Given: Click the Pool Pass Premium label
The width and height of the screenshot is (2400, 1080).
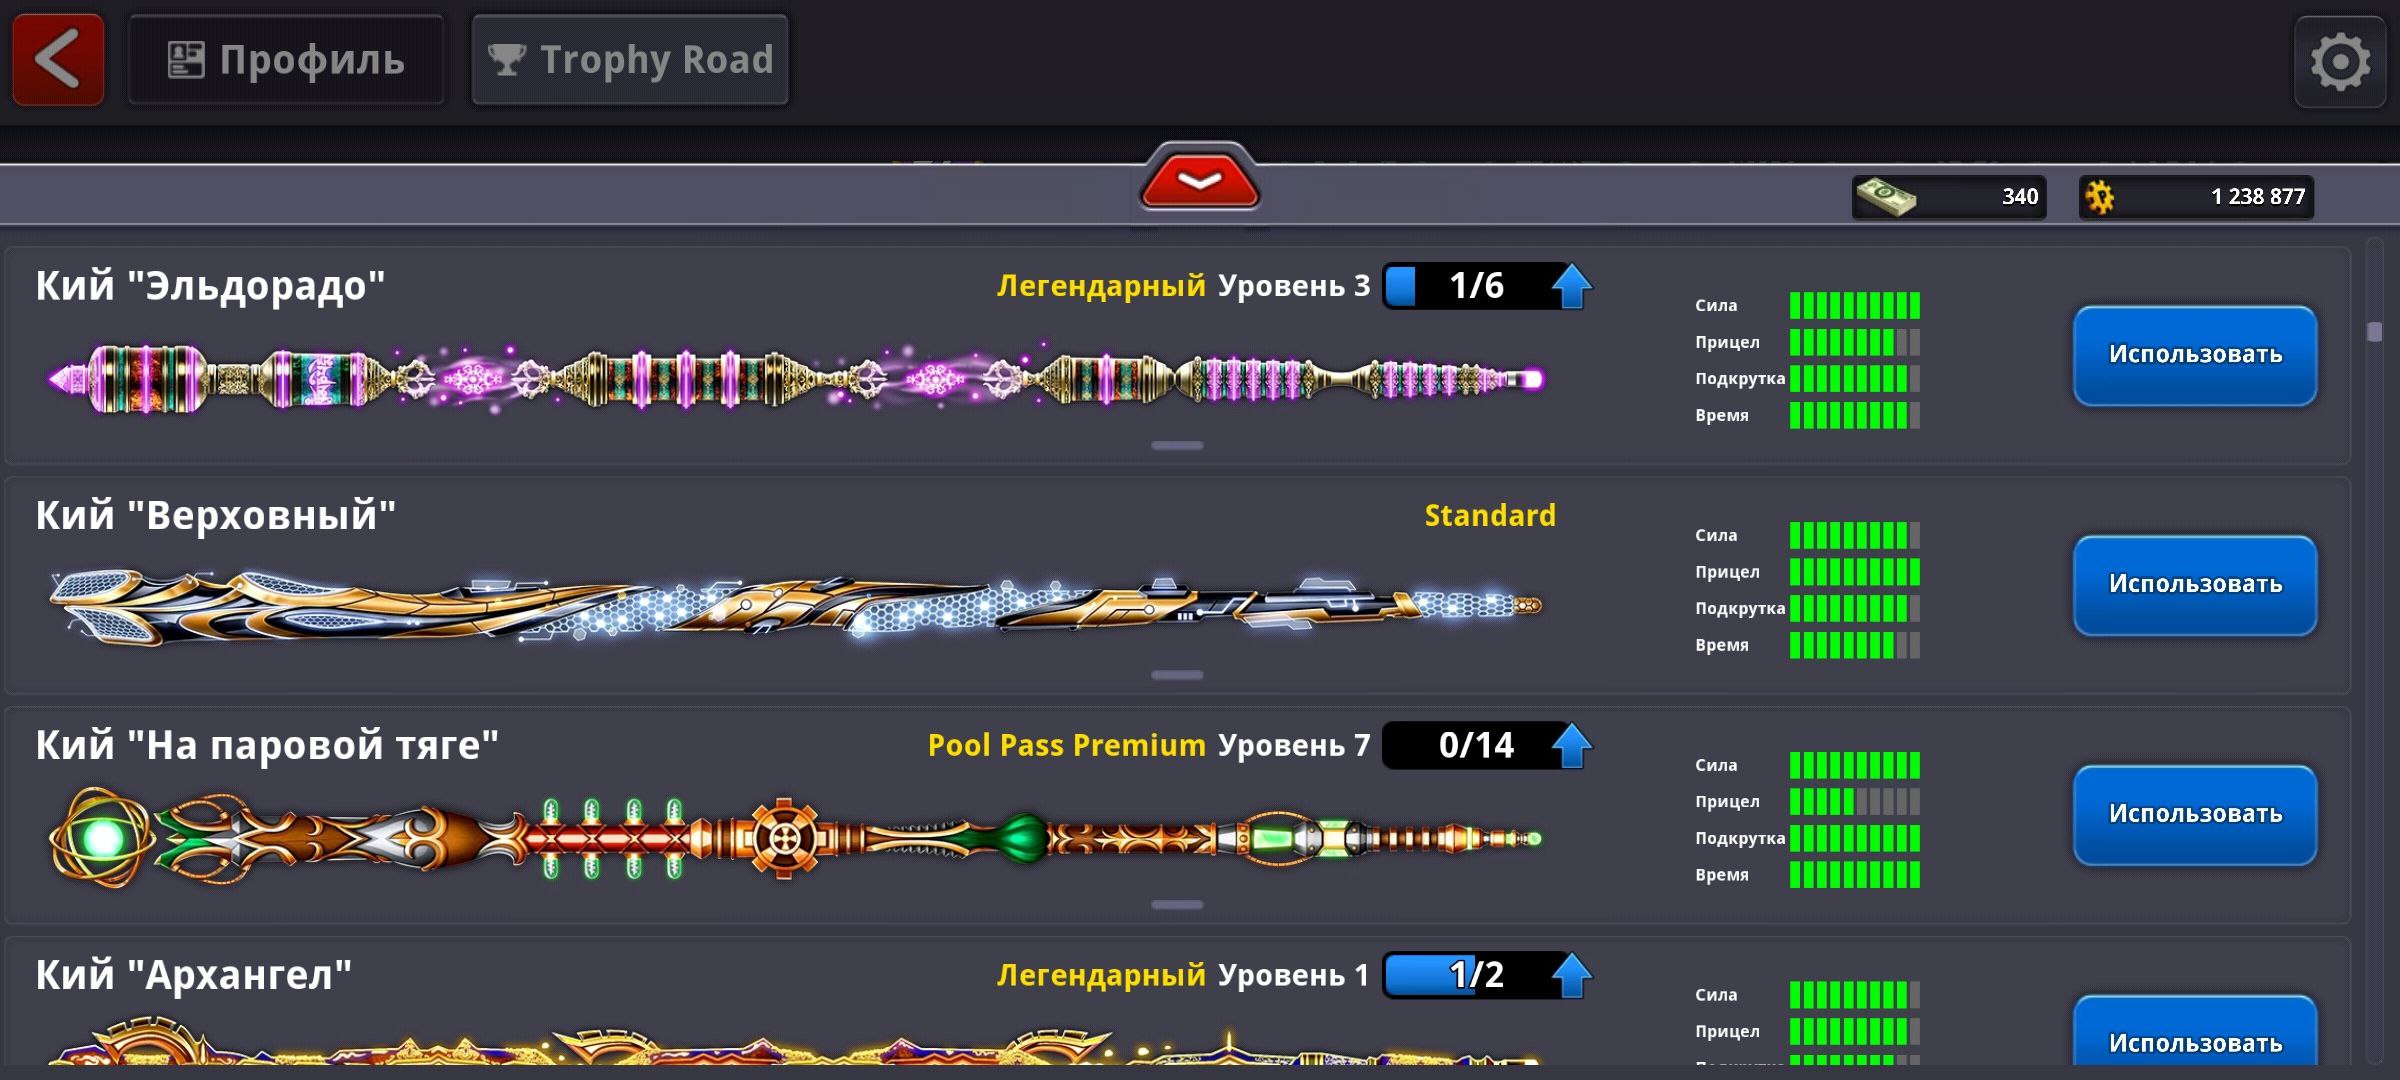Looking at the screenshot, I should click(1067, 746).
